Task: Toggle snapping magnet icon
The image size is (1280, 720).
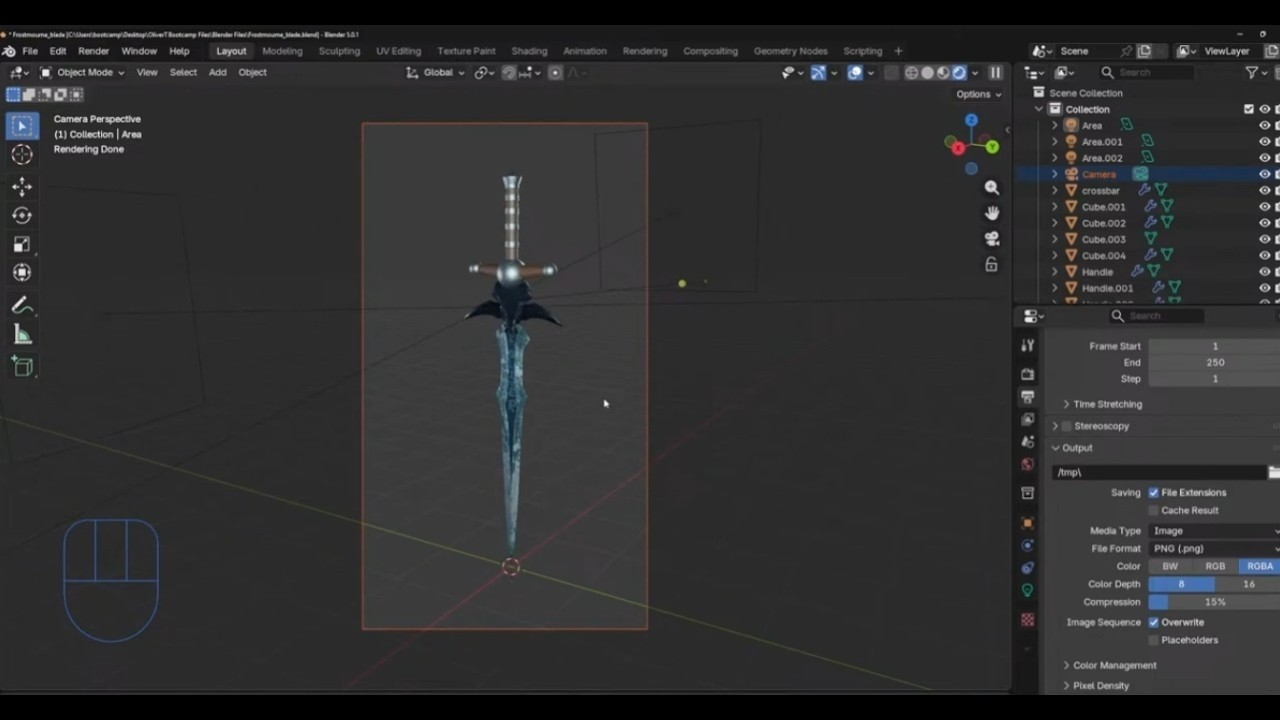Action: click(509, 72)
